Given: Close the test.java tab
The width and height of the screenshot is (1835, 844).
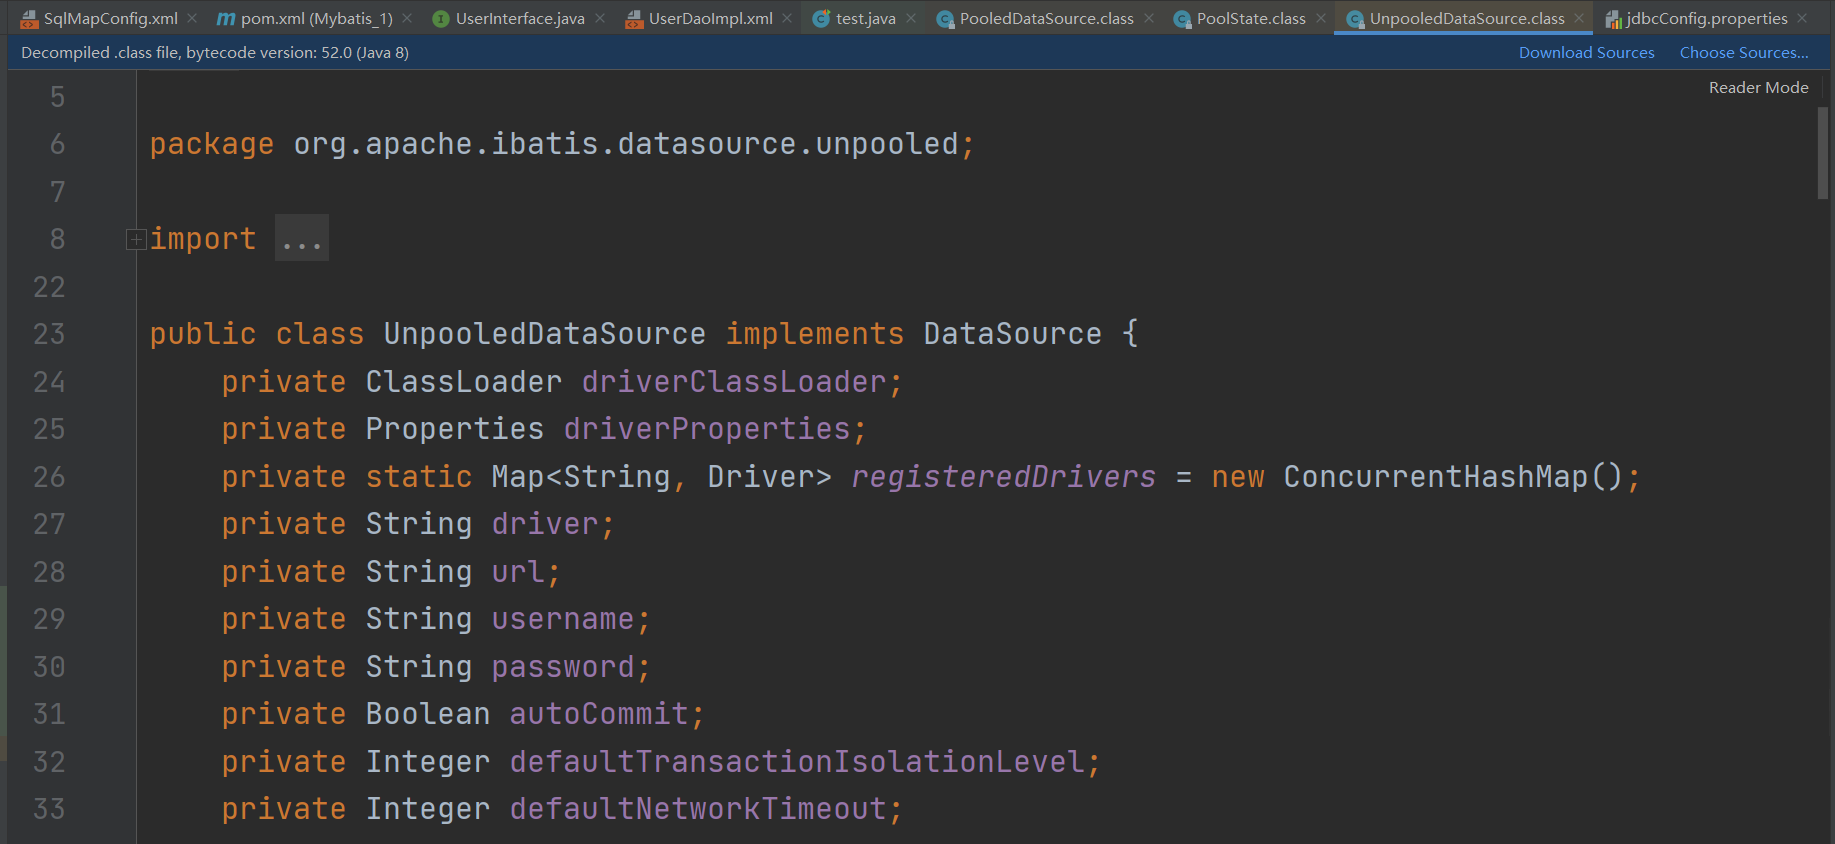Looking at the screenshot, I should [x=911, y=19].
